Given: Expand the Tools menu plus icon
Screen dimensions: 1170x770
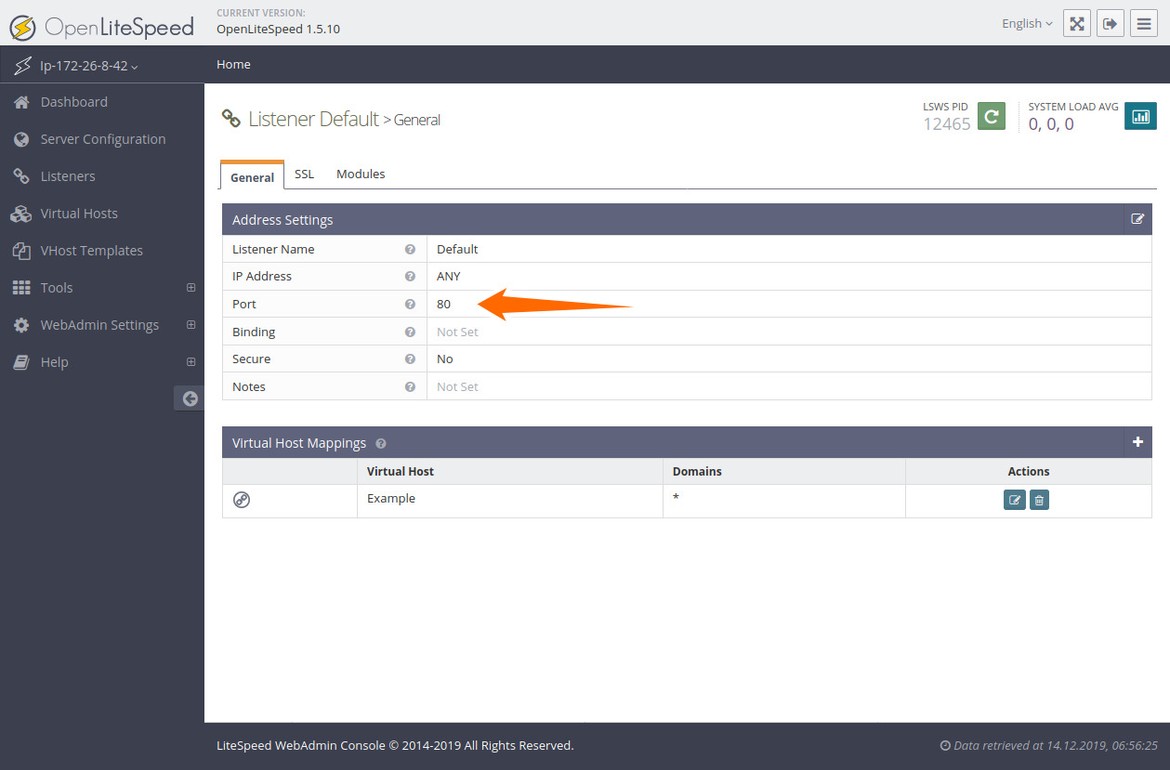Looking at the screenshot, I should pyautogui.click(x=191, y=287).
